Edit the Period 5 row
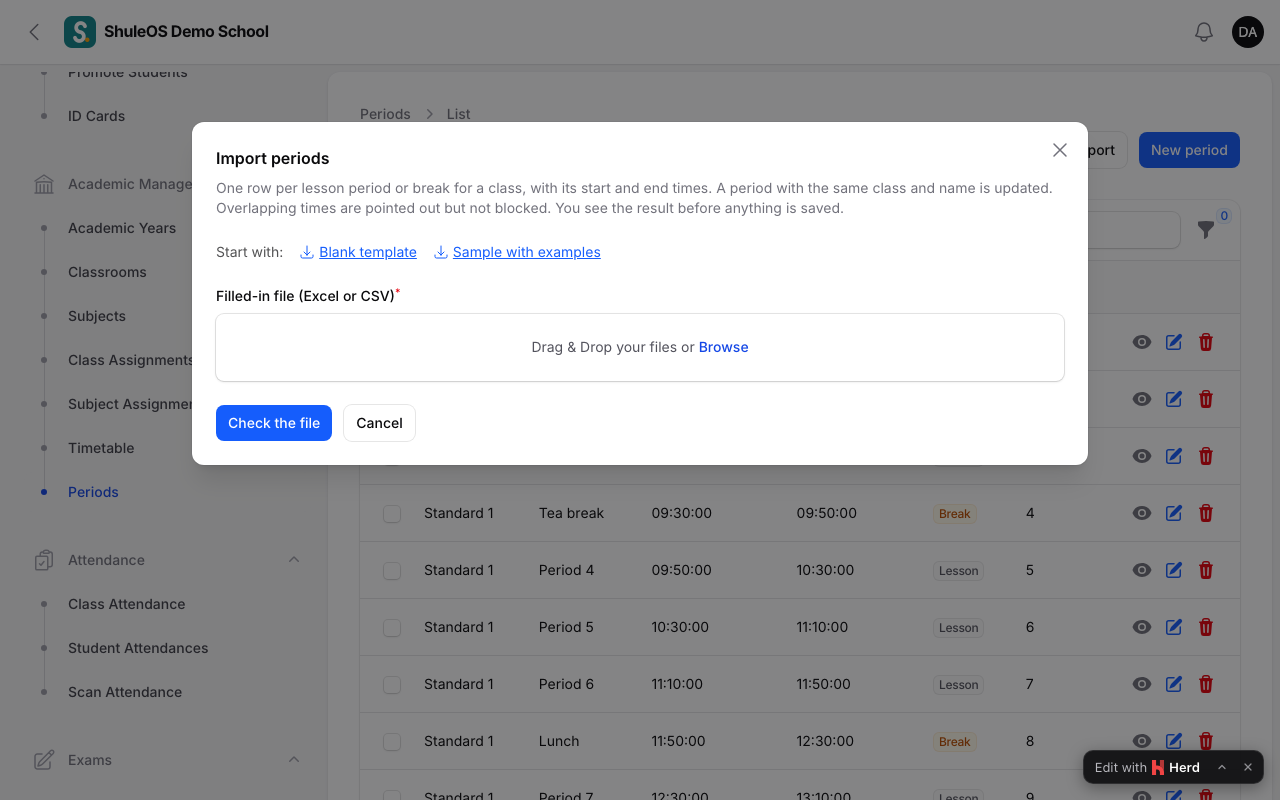 click(x=1174, y=627)
